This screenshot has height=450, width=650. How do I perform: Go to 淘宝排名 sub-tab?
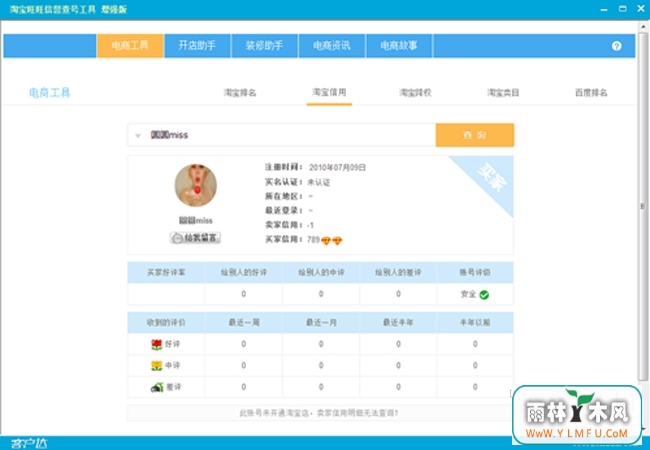tap(240, 93)
